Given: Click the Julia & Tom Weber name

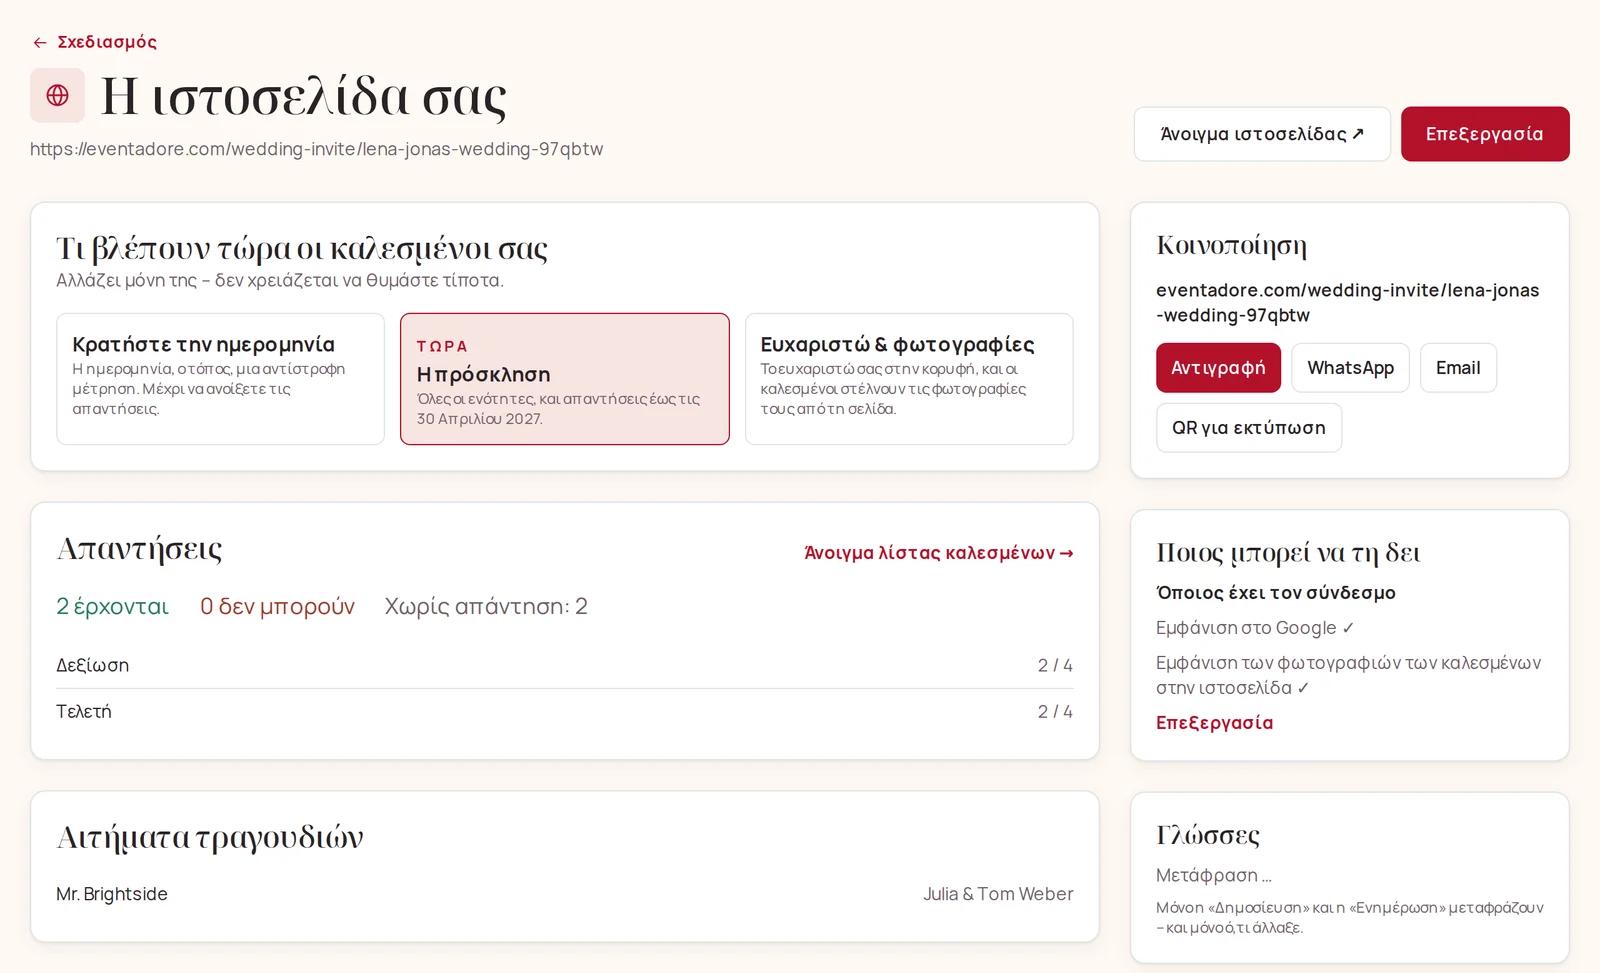Looking at the screenshot, I should (x=998, y=894).
